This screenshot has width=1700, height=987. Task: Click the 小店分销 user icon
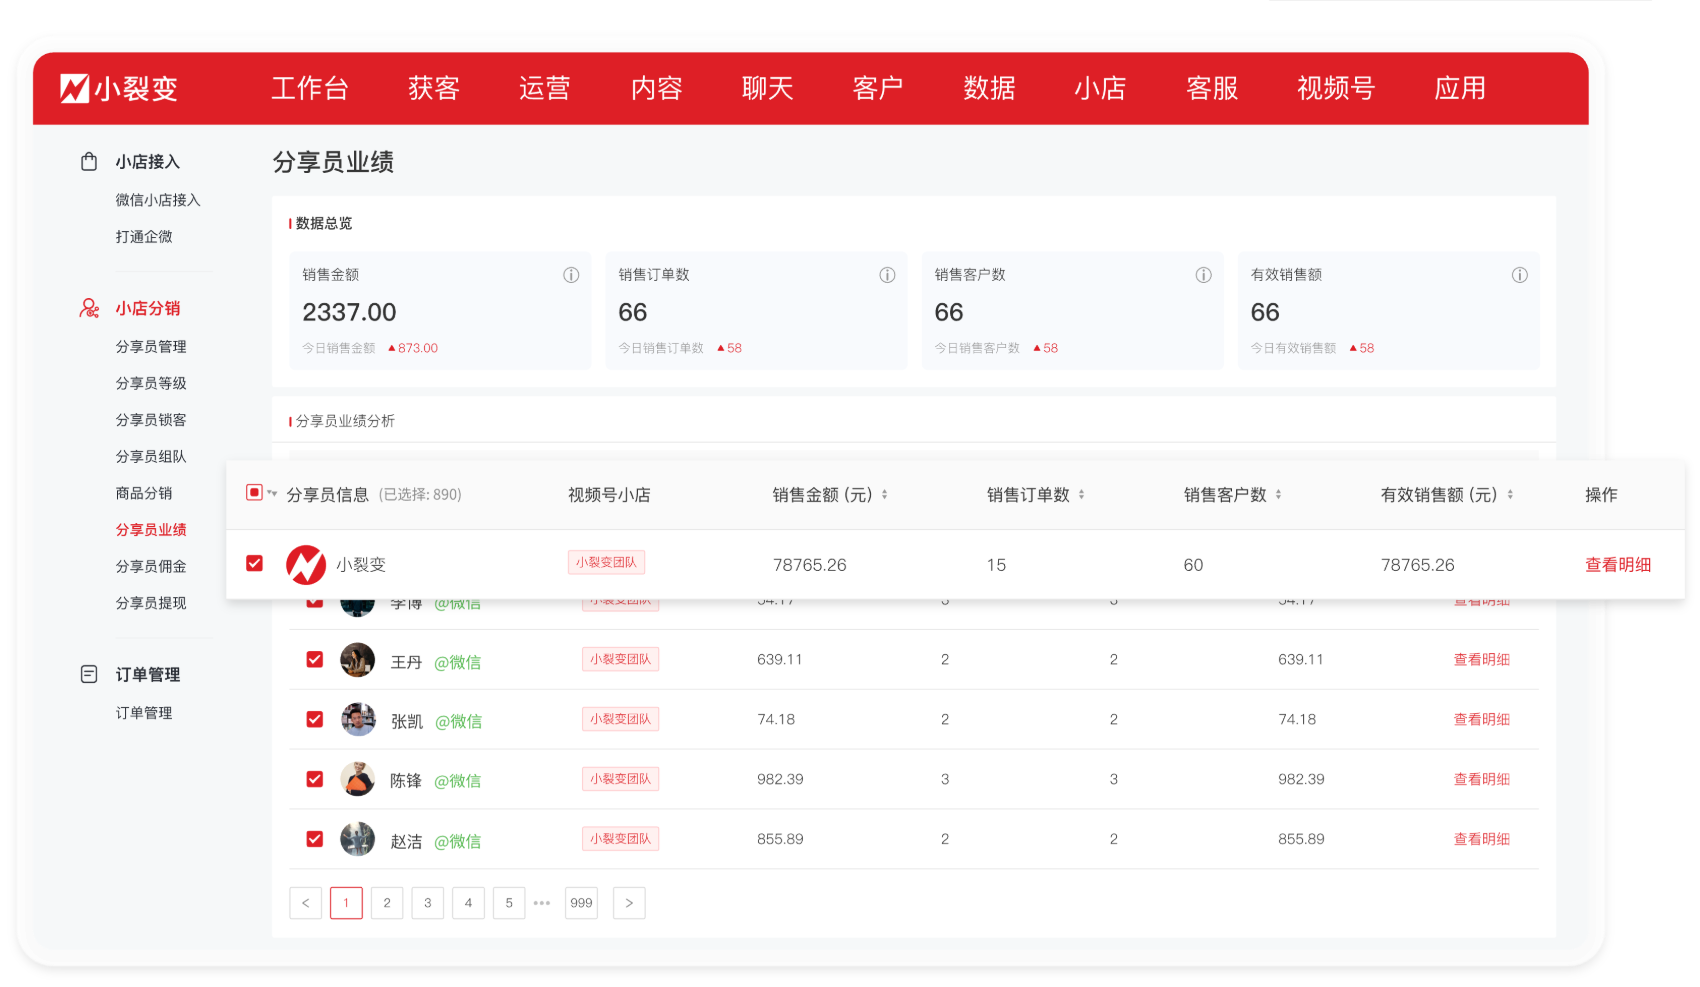(x=89, y=308)
